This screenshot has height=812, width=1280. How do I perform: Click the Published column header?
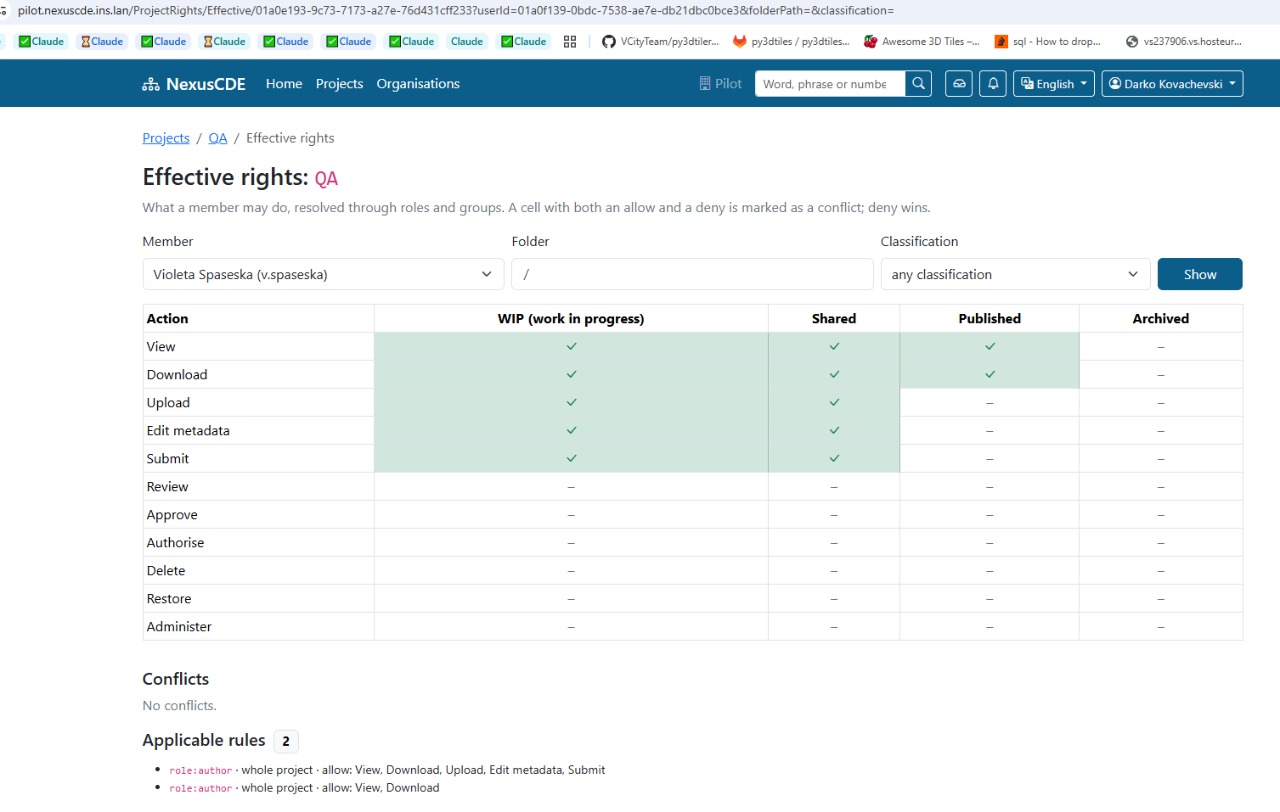click(990, 319)
